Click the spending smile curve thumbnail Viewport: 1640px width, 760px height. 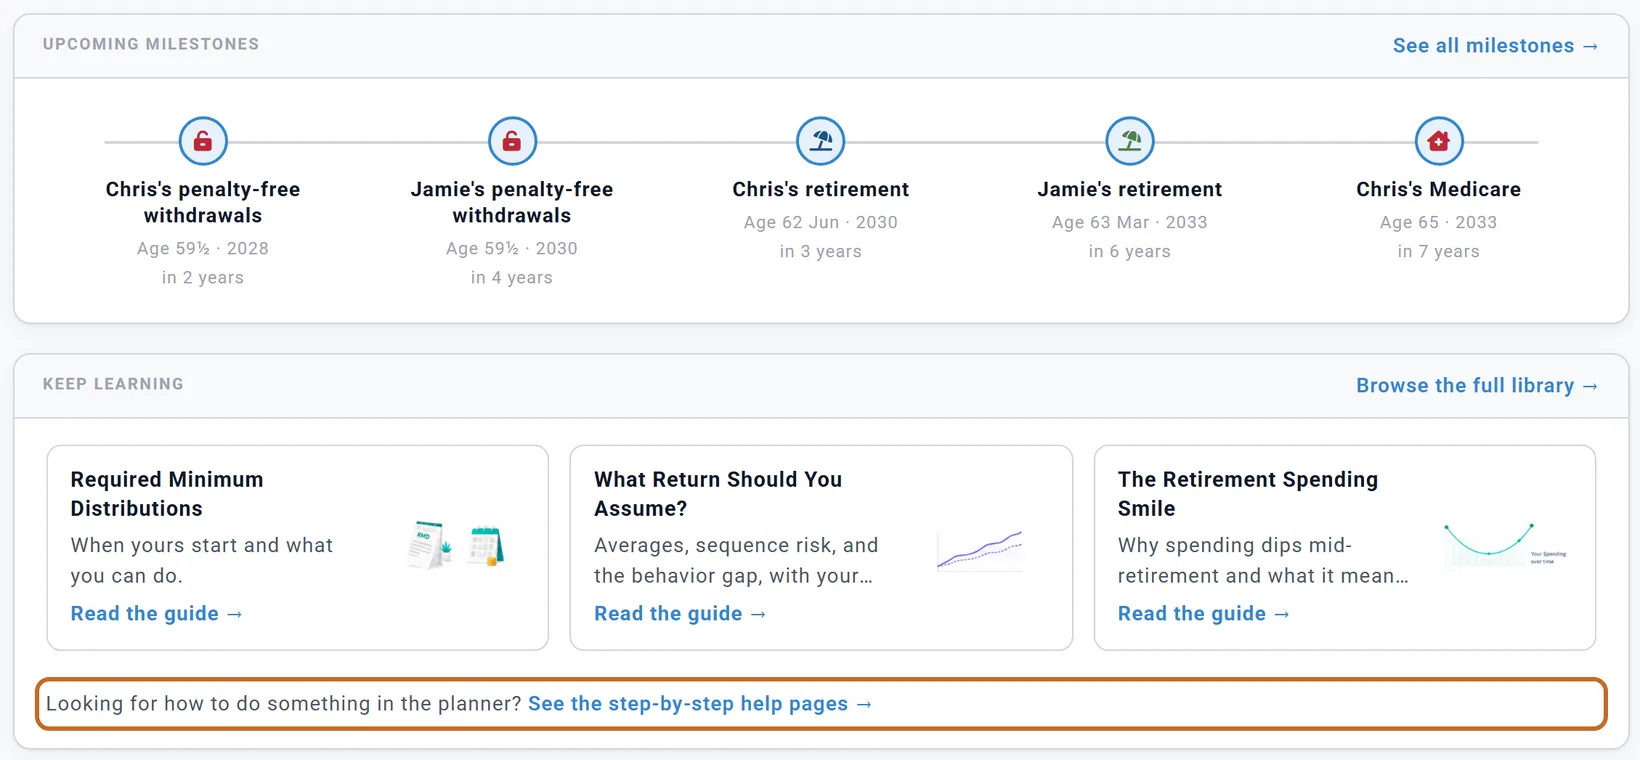coord(1504,545)
